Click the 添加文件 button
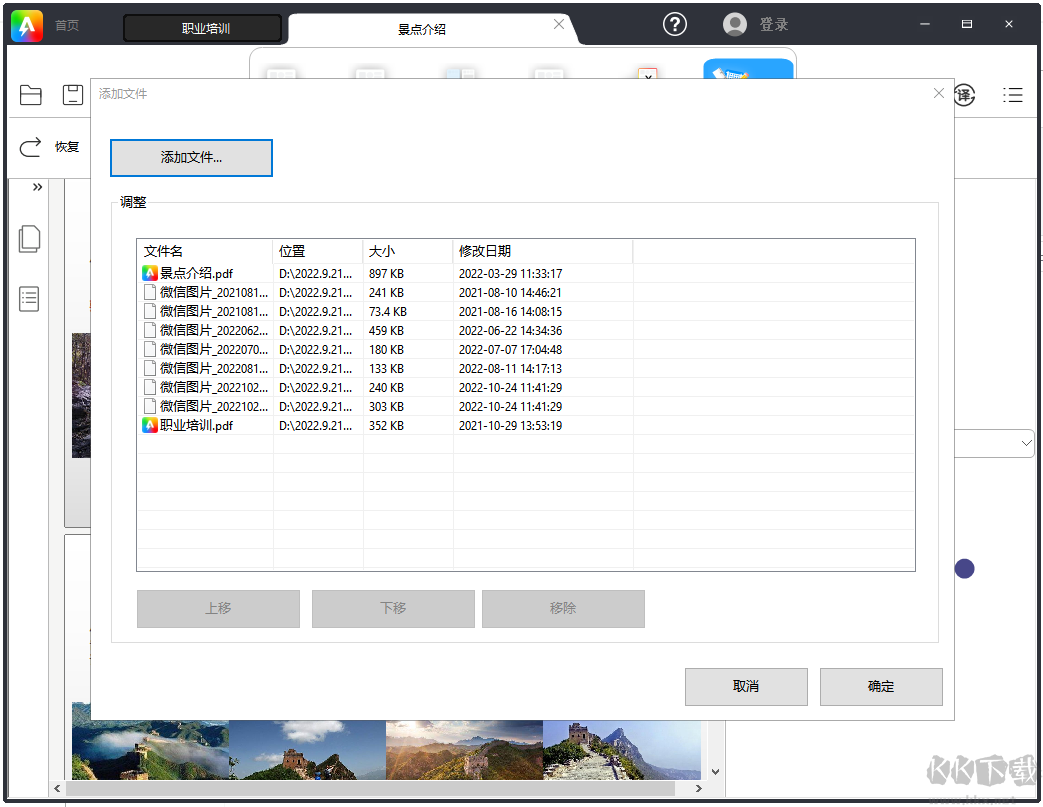Image resolution: width=1043 pixels, height=807 pixels. [x=191, y=157]
